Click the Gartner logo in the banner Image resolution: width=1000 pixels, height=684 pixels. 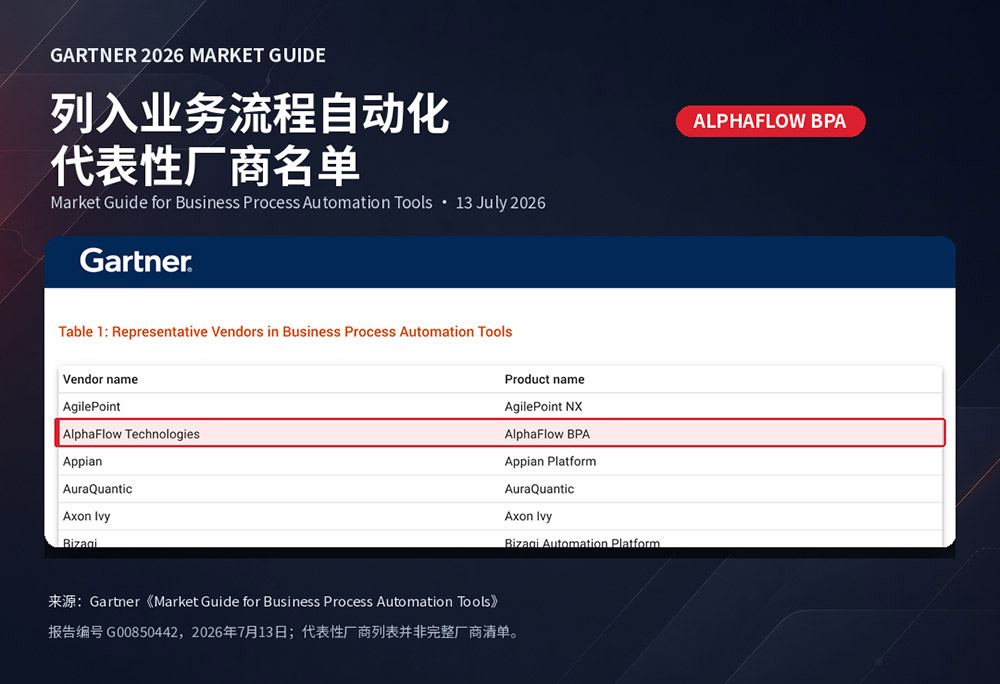[136, 261]
